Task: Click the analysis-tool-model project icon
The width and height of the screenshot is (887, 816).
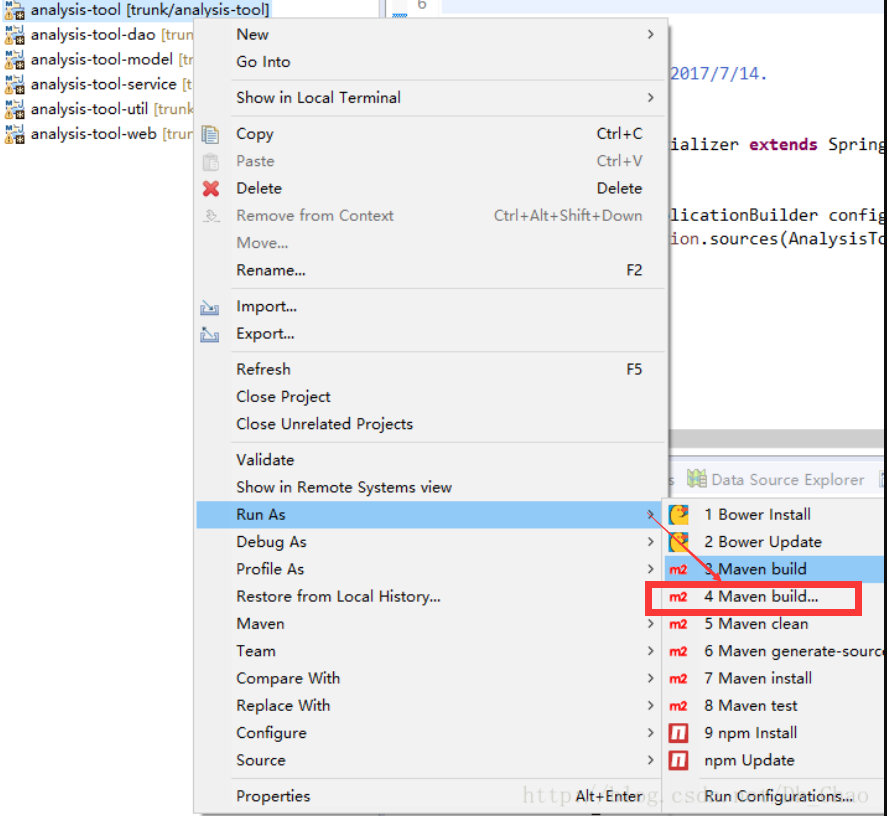Action: click(x=15, y=60)
